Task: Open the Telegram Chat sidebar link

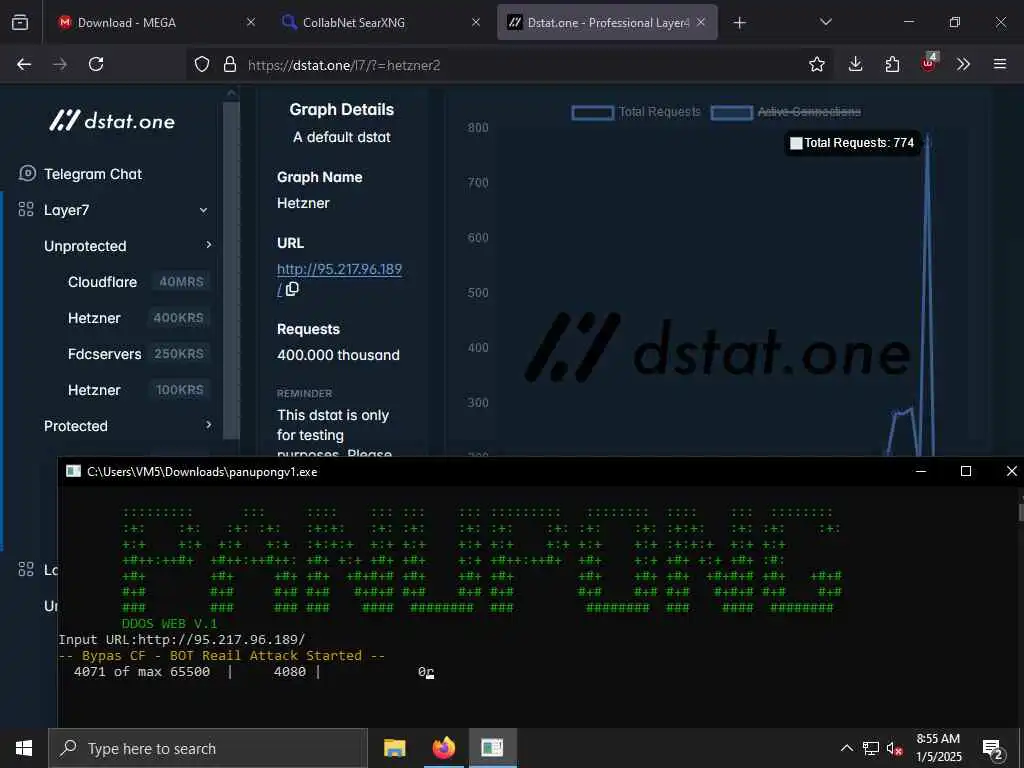Action: tap(93, 174)
